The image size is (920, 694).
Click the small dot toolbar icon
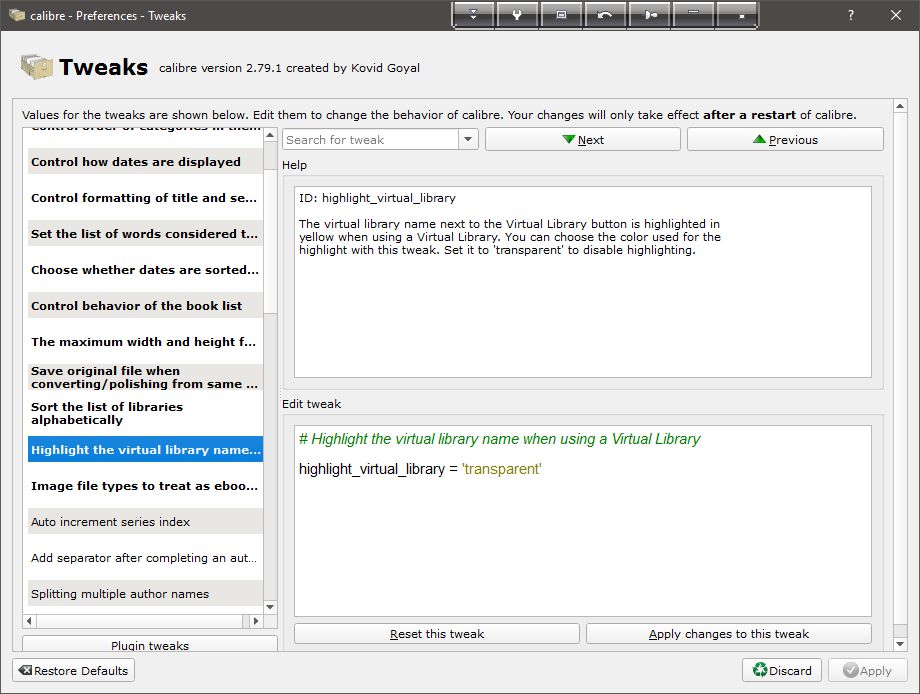click(738, 15)
